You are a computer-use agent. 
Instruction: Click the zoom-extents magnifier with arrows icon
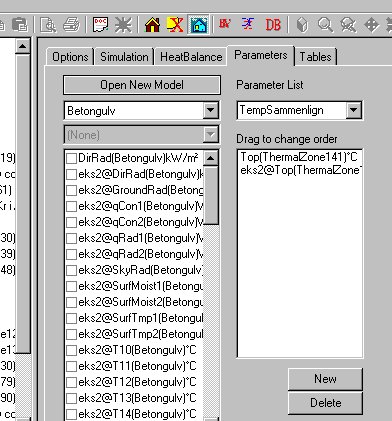pos(348,25)
